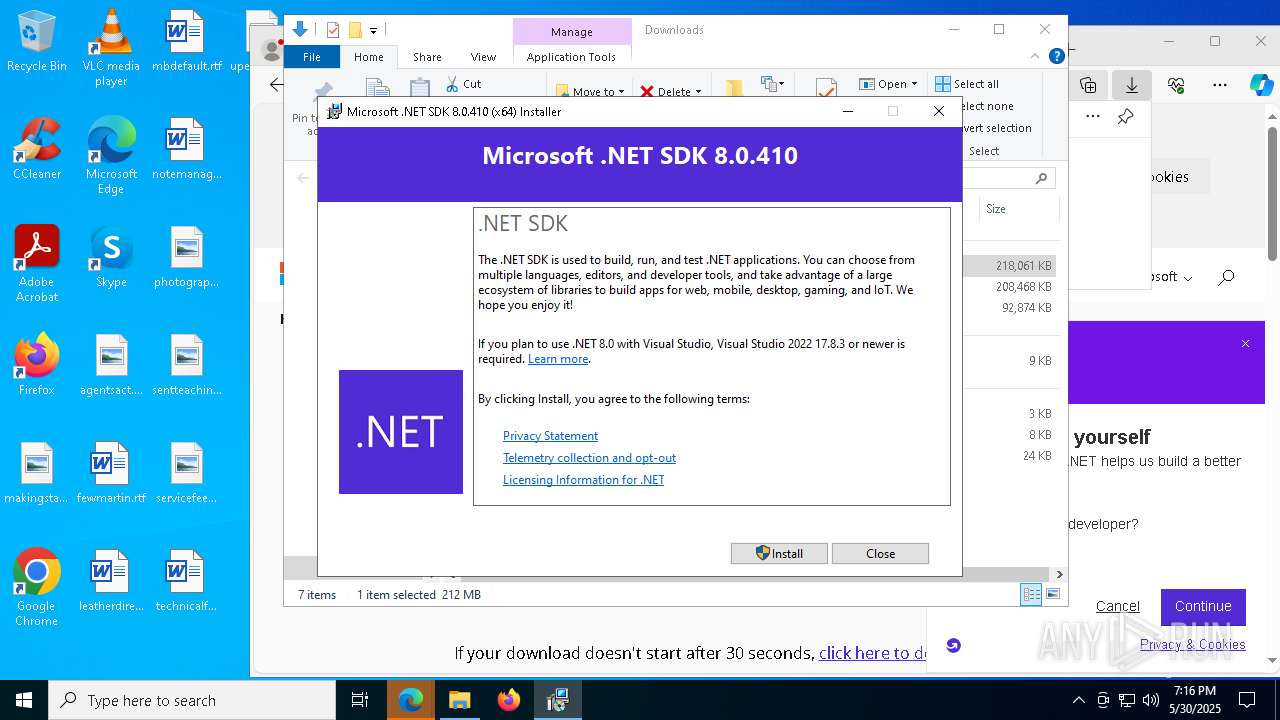Switch to Share ribbon tab in Explorer

(427, 57)
